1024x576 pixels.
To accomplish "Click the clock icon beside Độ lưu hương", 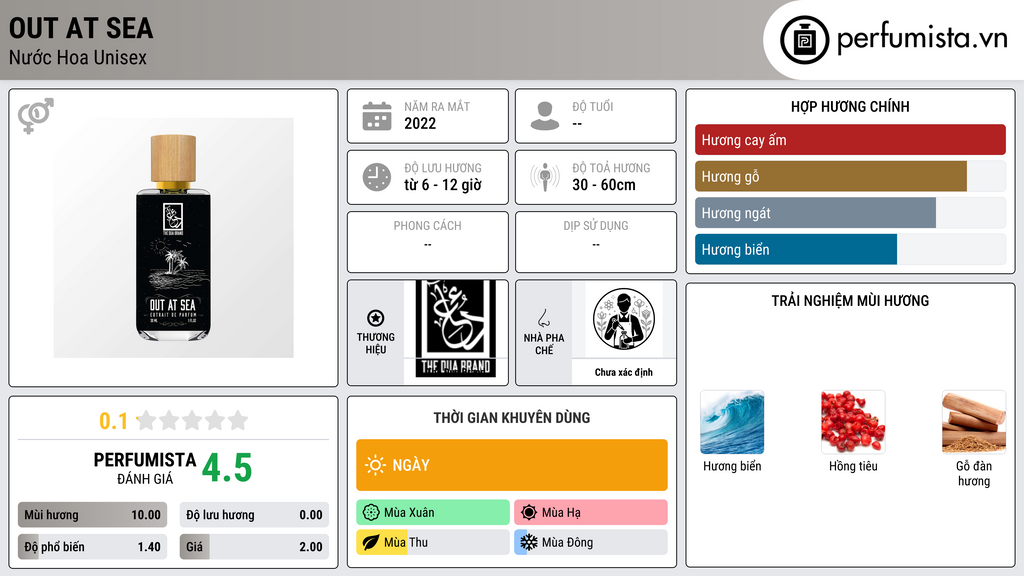I will [377, 177].
